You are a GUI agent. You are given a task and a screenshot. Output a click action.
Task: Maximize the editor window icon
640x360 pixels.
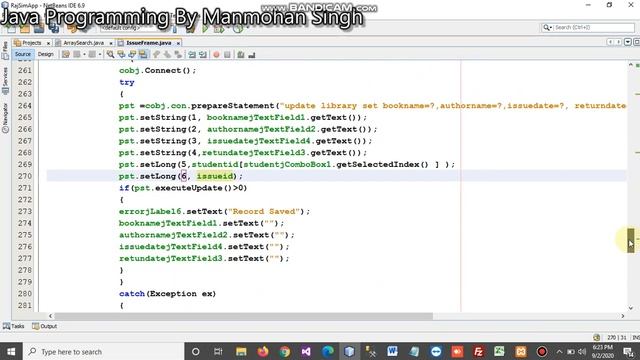(636, 42)
